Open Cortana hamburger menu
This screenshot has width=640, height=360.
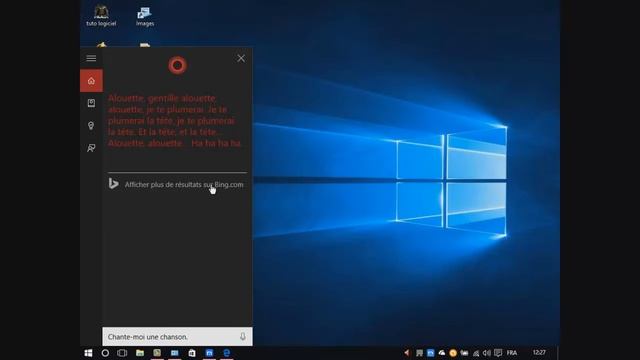91,58
